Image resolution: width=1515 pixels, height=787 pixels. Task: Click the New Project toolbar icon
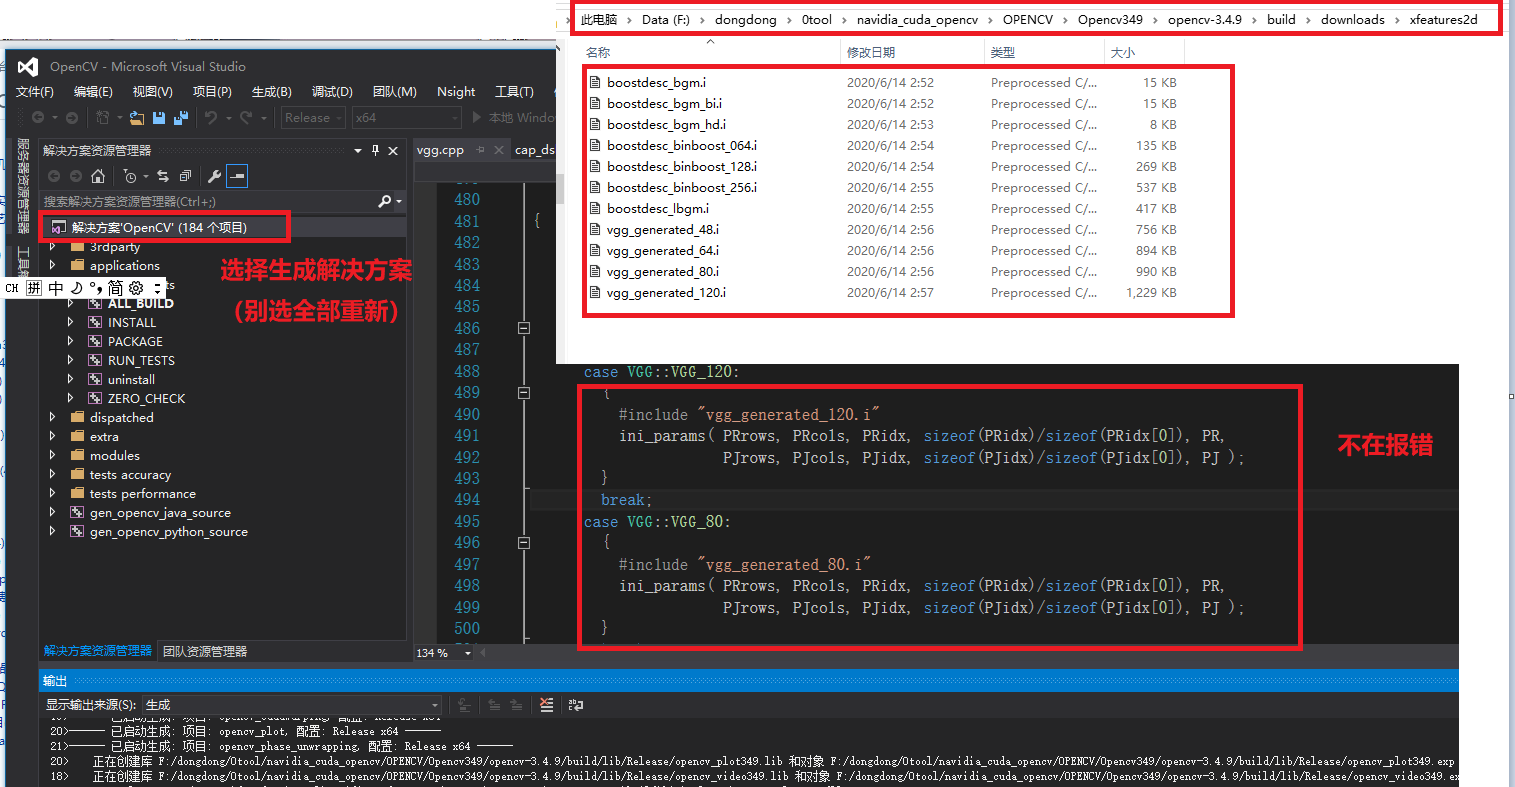click(x=102, y=118)
